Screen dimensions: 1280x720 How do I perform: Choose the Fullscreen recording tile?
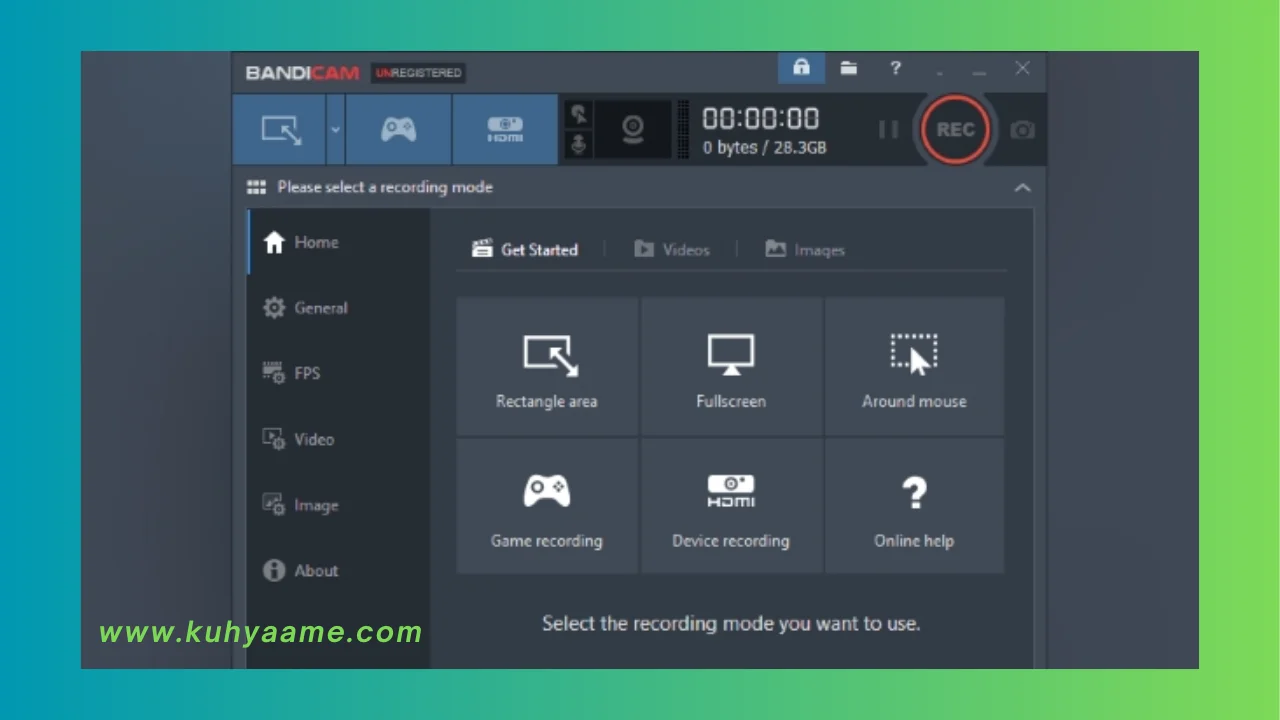731,366
